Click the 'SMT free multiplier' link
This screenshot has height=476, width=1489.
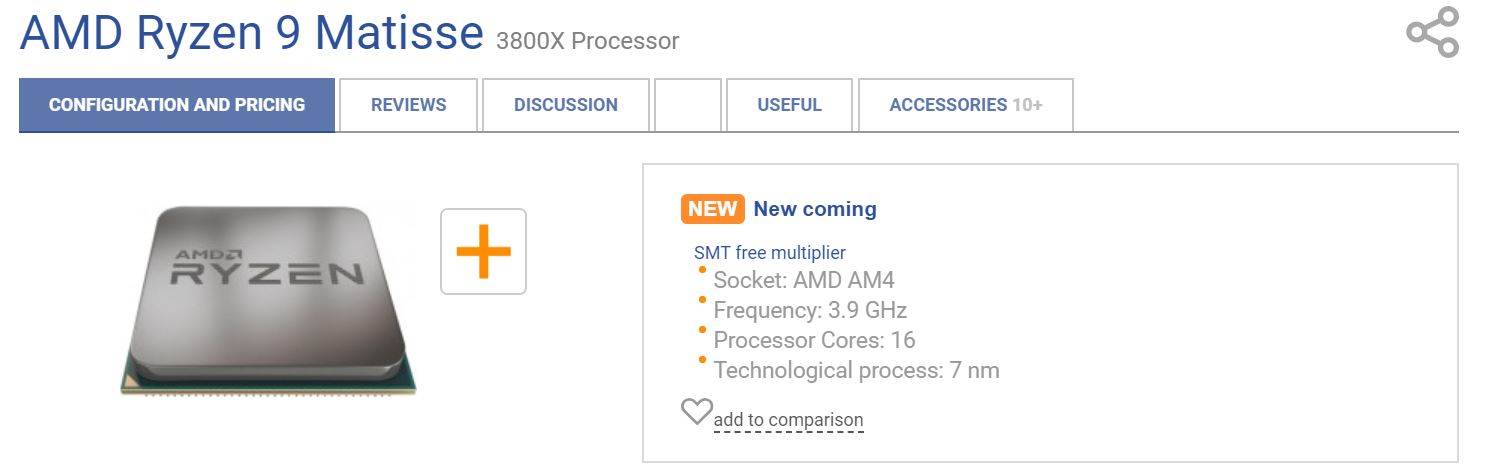coord(770,253)
